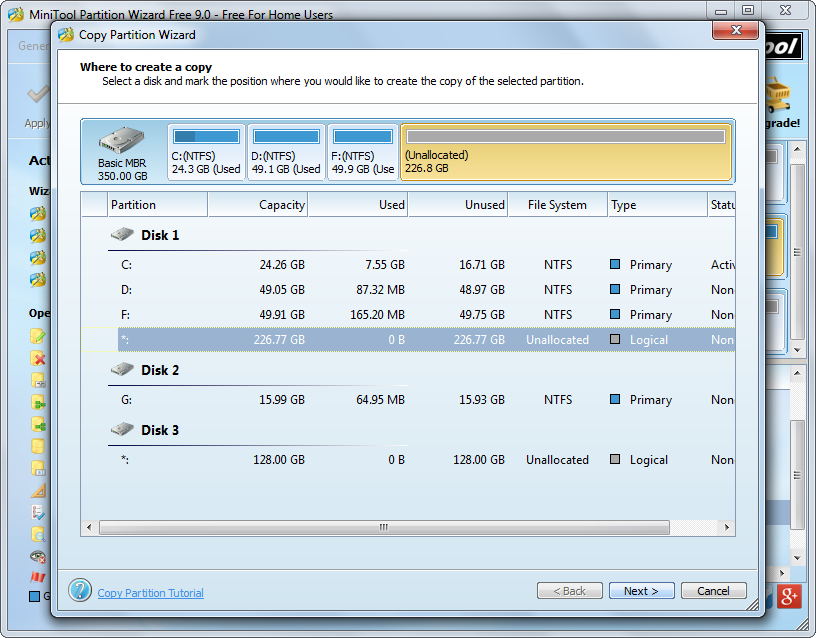Click the checklist Check File System icon

click(37, 512)
